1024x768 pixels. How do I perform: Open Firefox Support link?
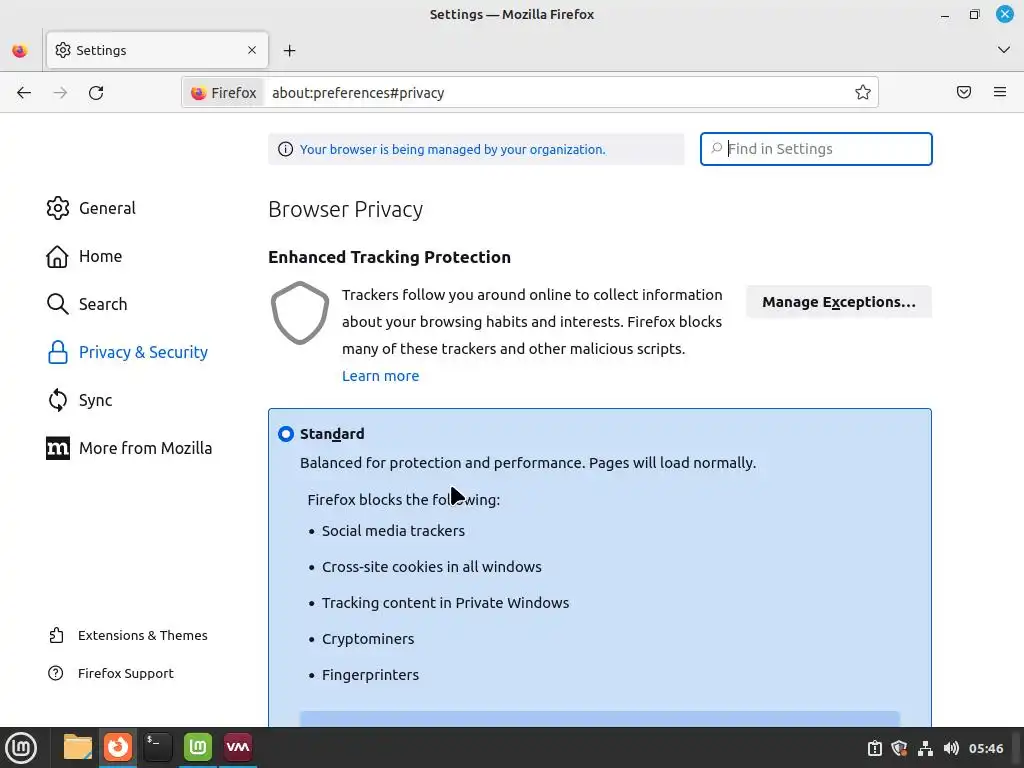[125, 673]
